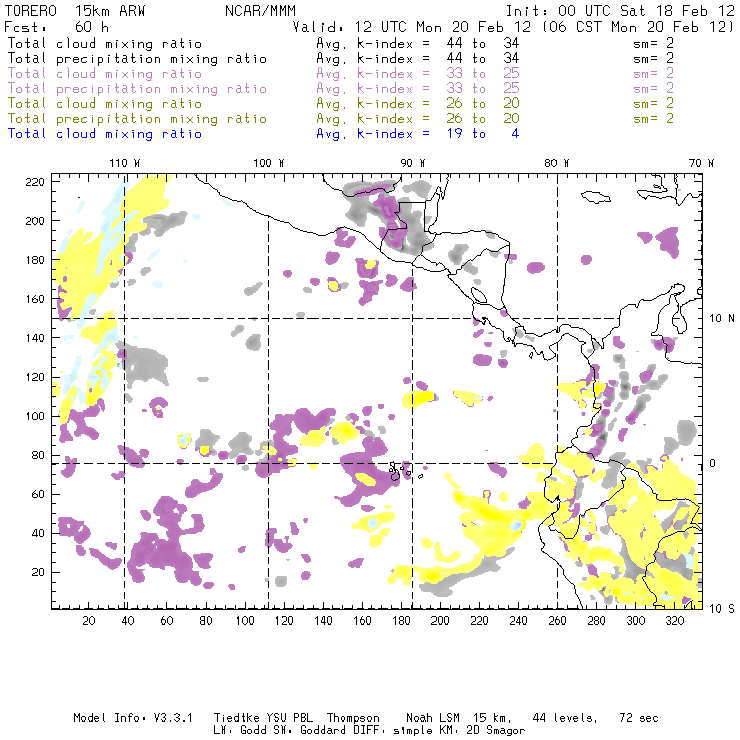Click the "44 levels," model text

[x=565, y=718]
